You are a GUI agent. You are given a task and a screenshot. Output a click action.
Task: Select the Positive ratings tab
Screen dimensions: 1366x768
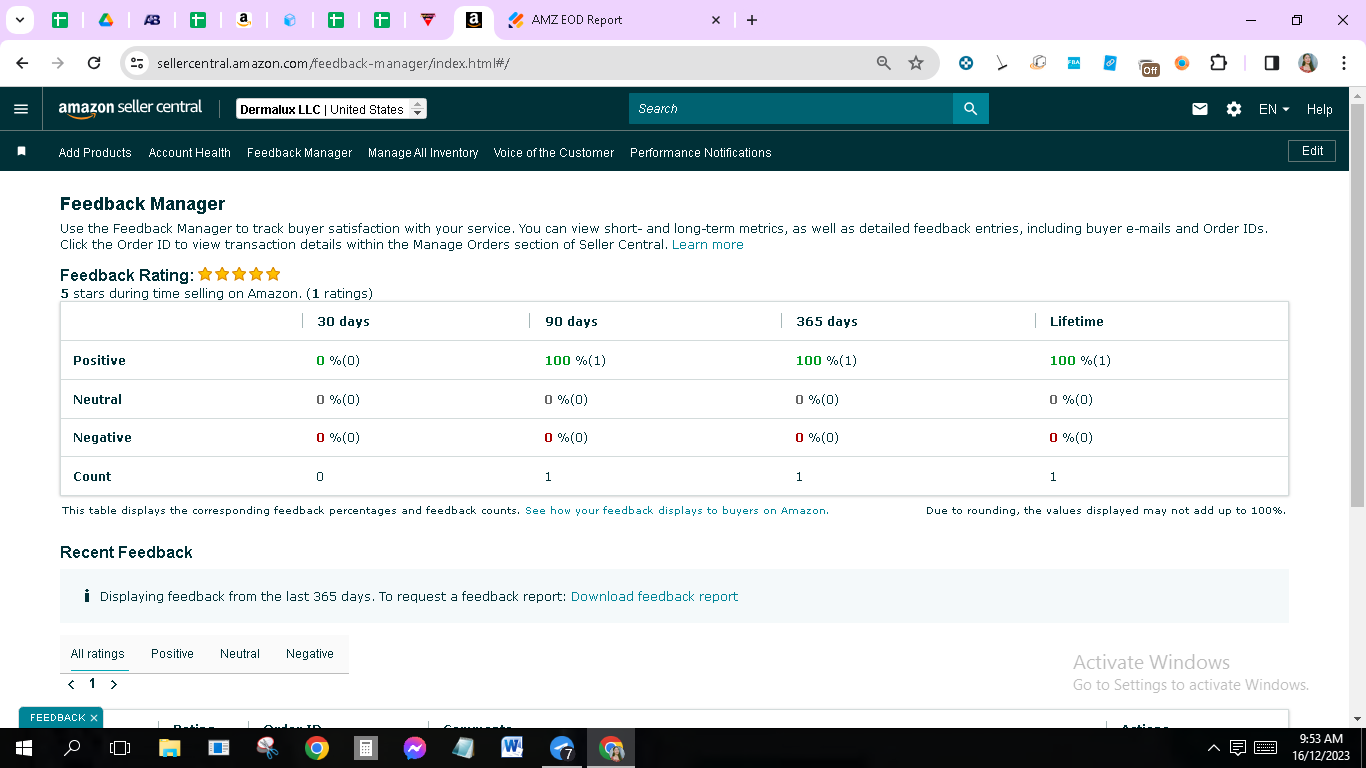pos(172,654)
